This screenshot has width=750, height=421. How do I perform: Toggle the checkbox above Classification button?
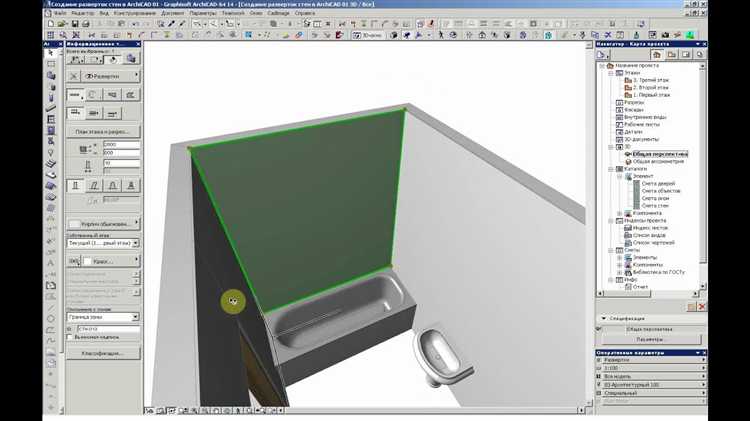tap(70, 337)
